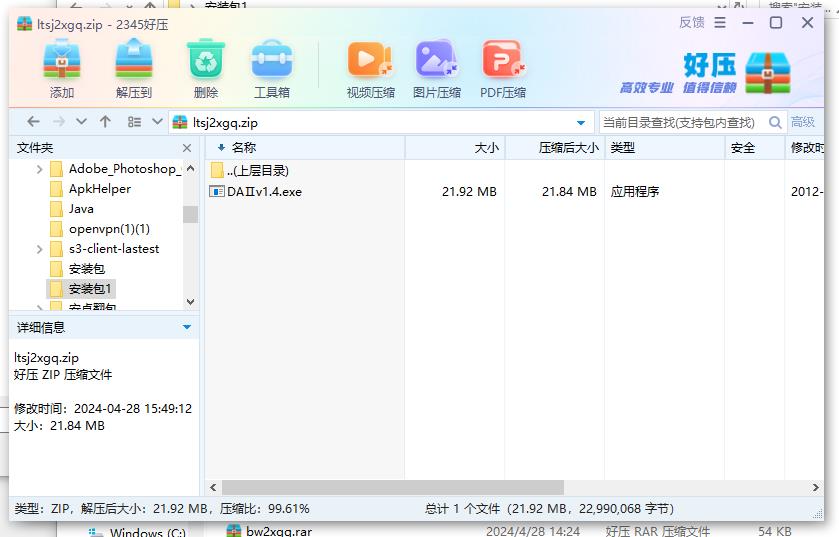The width and height of the screenshot is (839, 537).
Task: Open PDF压缩 compression tool
Action: (502, 69)
